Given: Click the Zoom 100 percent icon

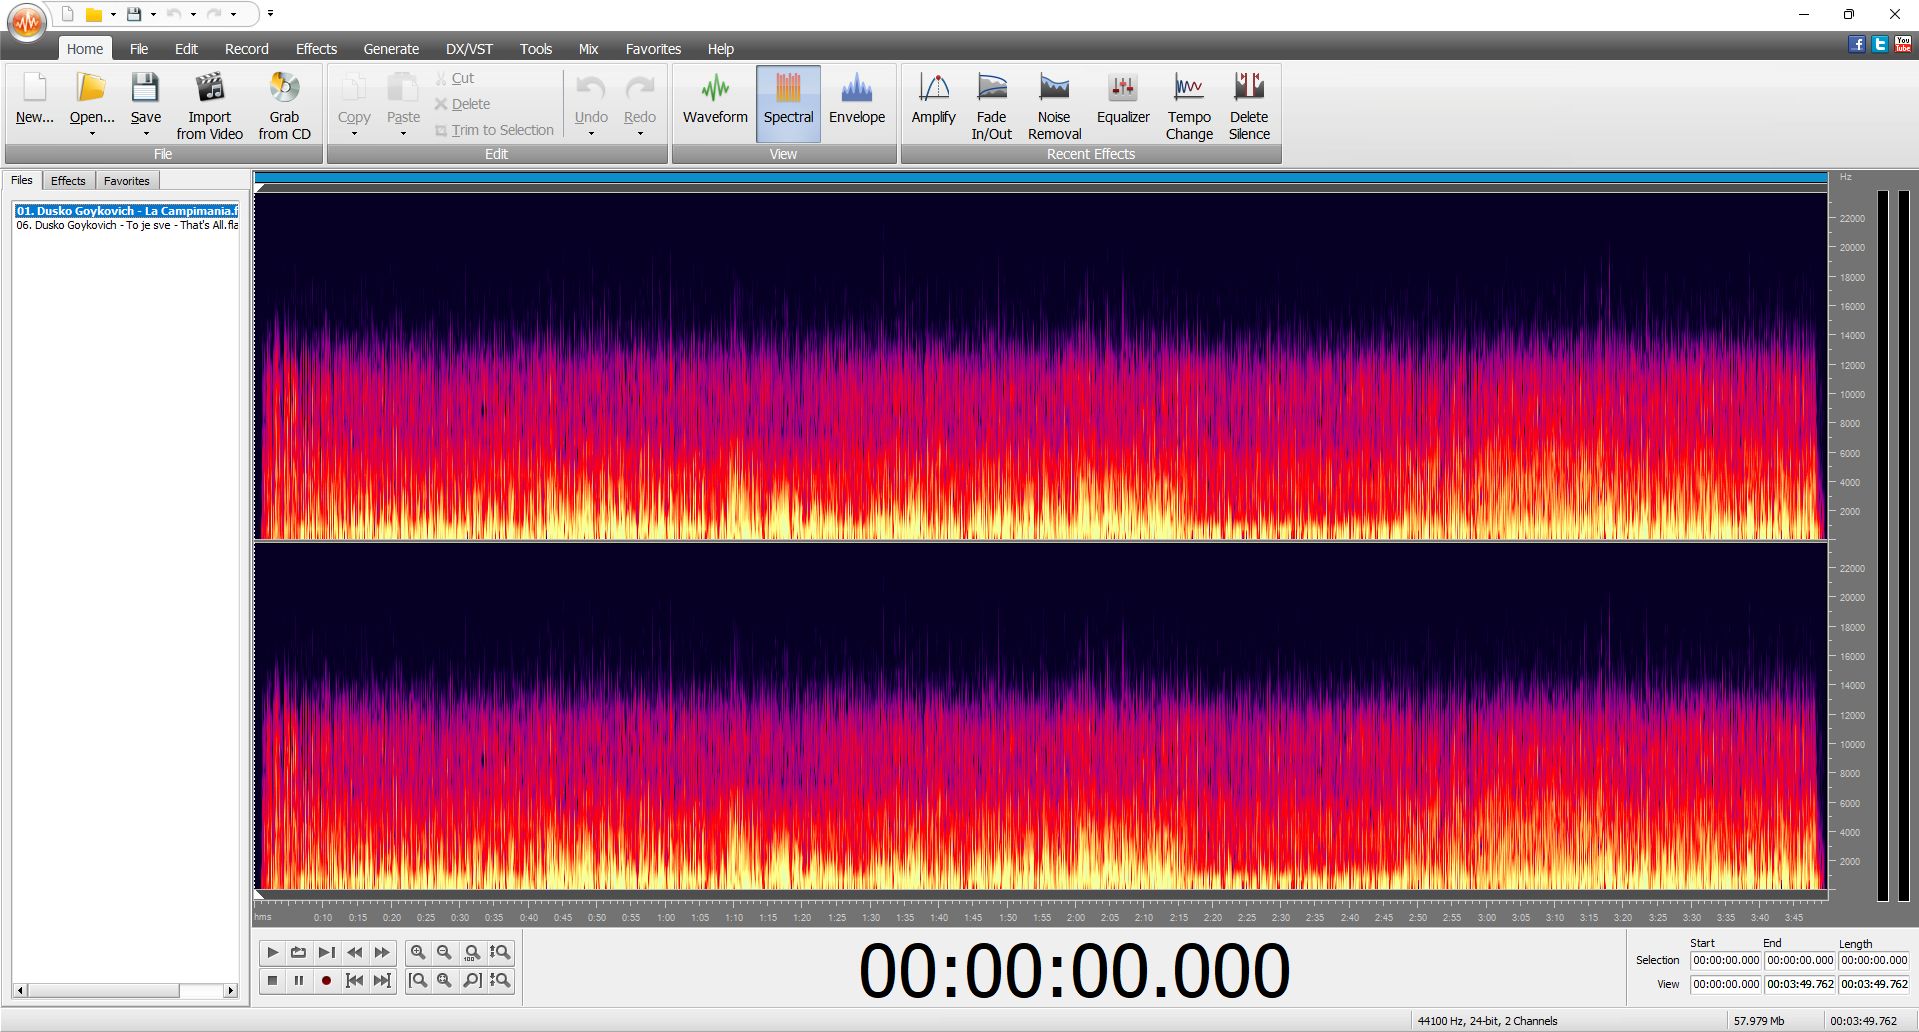Looking at the screenshot, I should coord(472,952).
